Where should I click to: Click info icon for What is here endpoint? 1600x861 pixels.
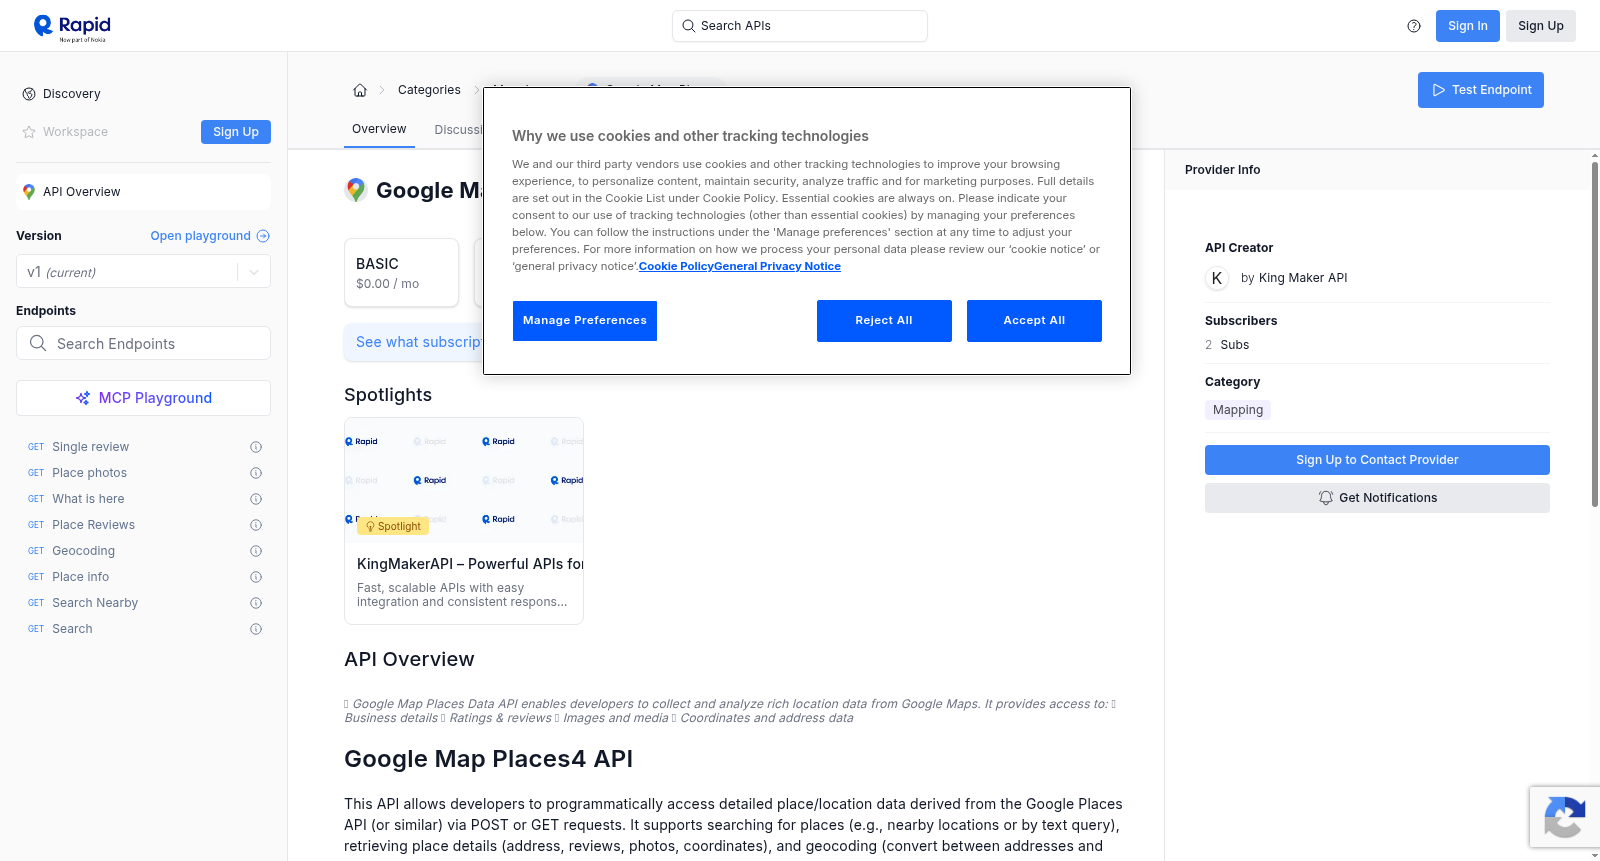256,499
